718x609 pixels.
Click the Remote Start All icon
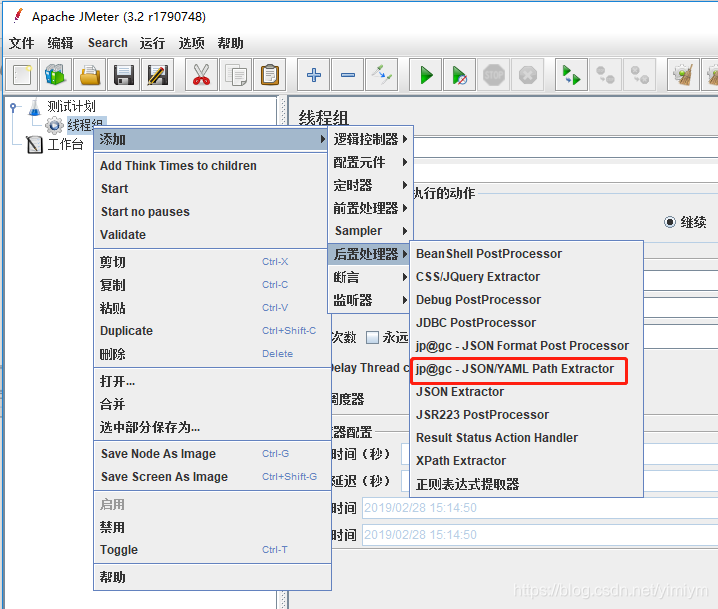click(x=571, y=75)
